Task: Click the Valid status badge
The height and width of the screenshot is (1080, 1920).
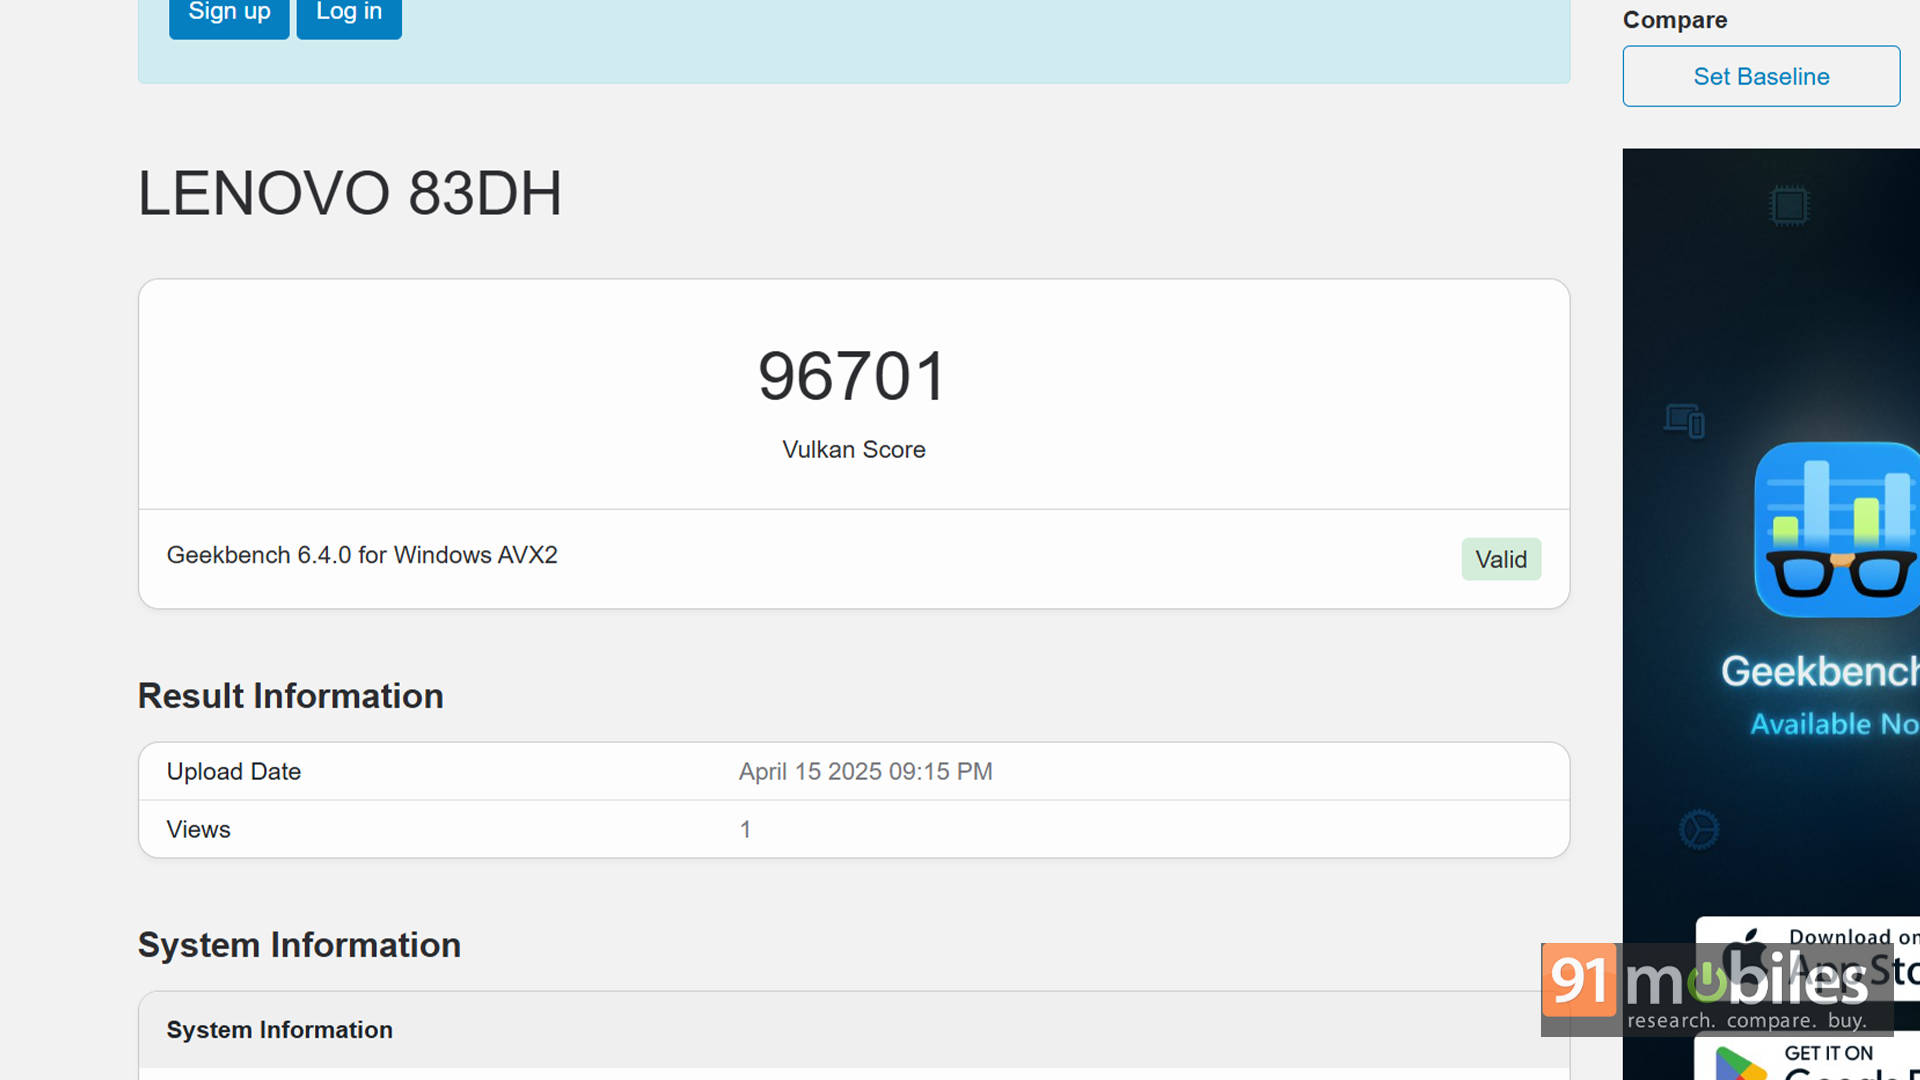Action: tap(1500, 559)
